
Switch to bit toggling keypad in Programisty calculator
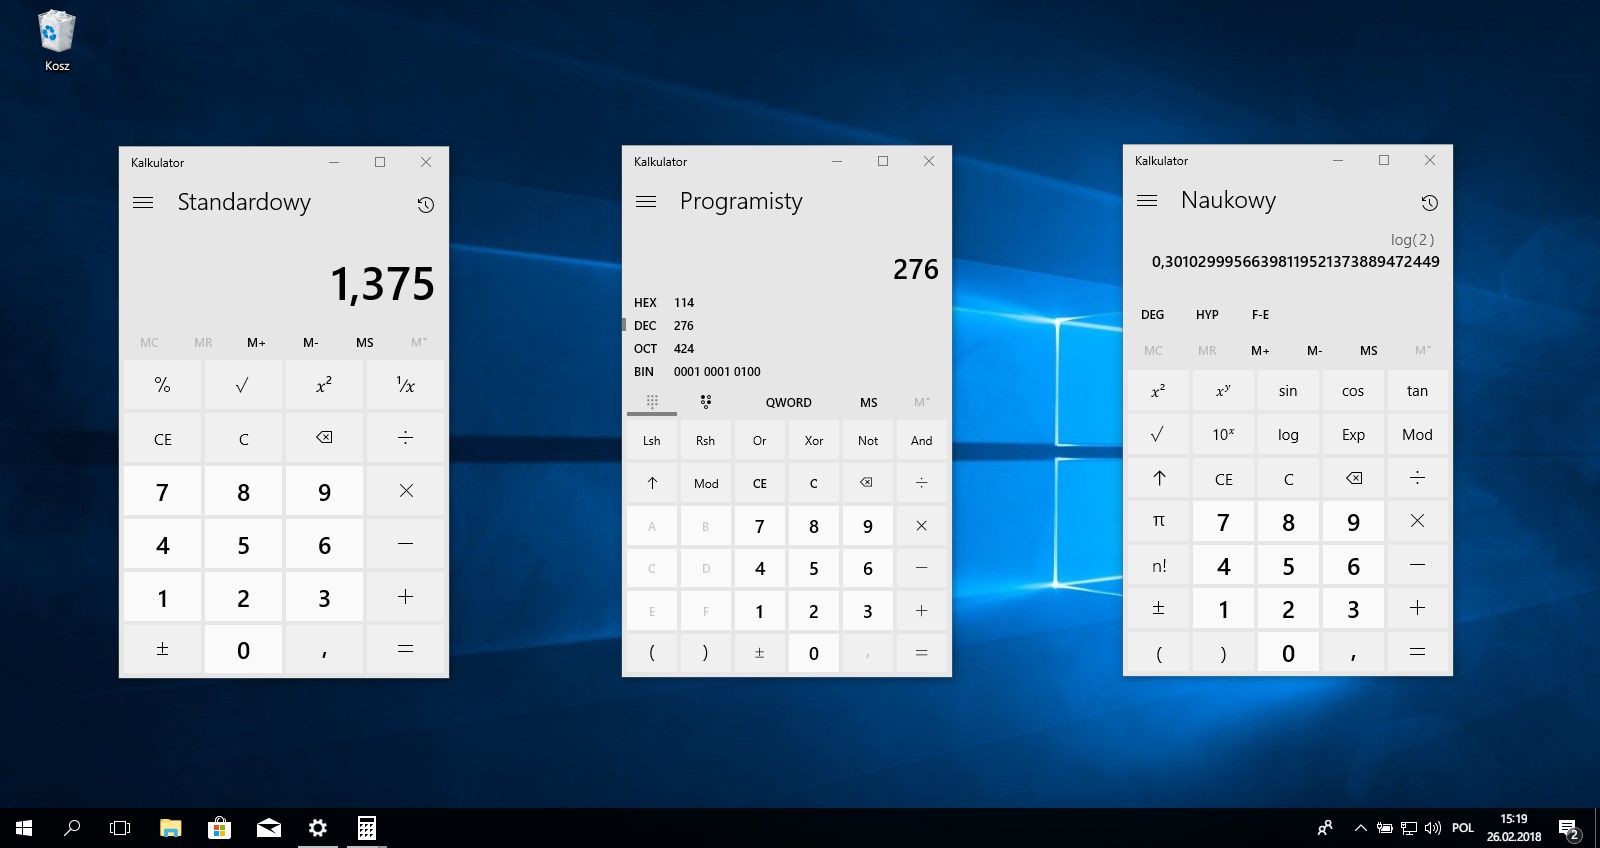pos(706,402)
